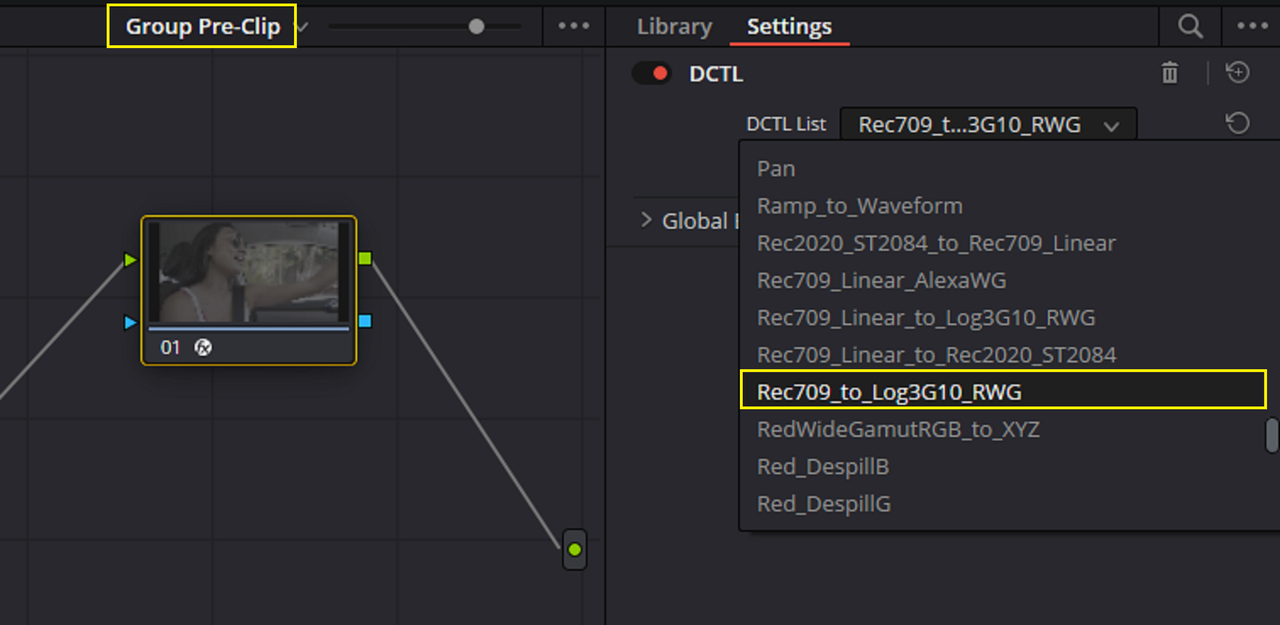Open the DCTL List dropdown

988,125
